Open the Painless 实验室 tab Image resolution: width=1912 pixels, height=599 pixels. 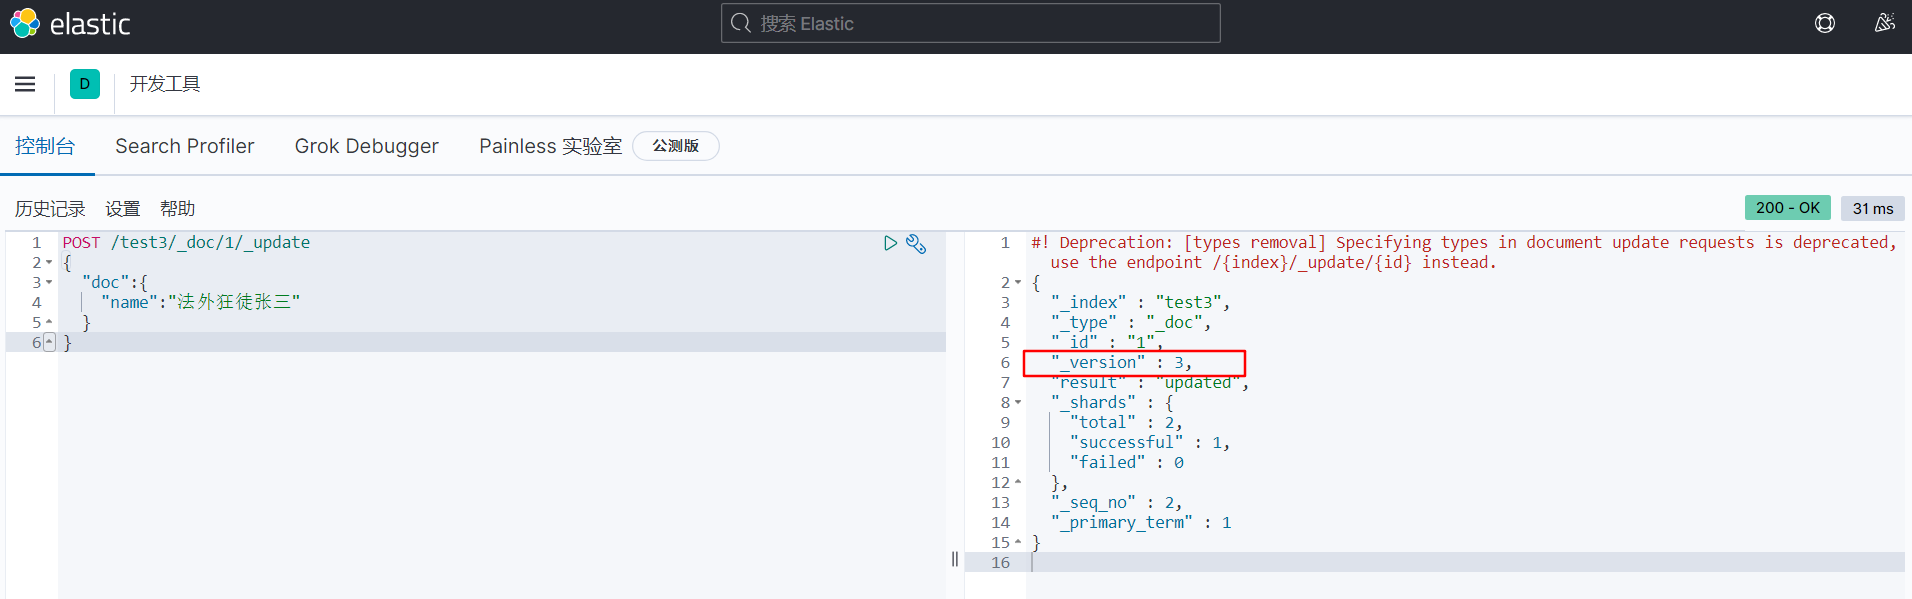coord(550,146)
